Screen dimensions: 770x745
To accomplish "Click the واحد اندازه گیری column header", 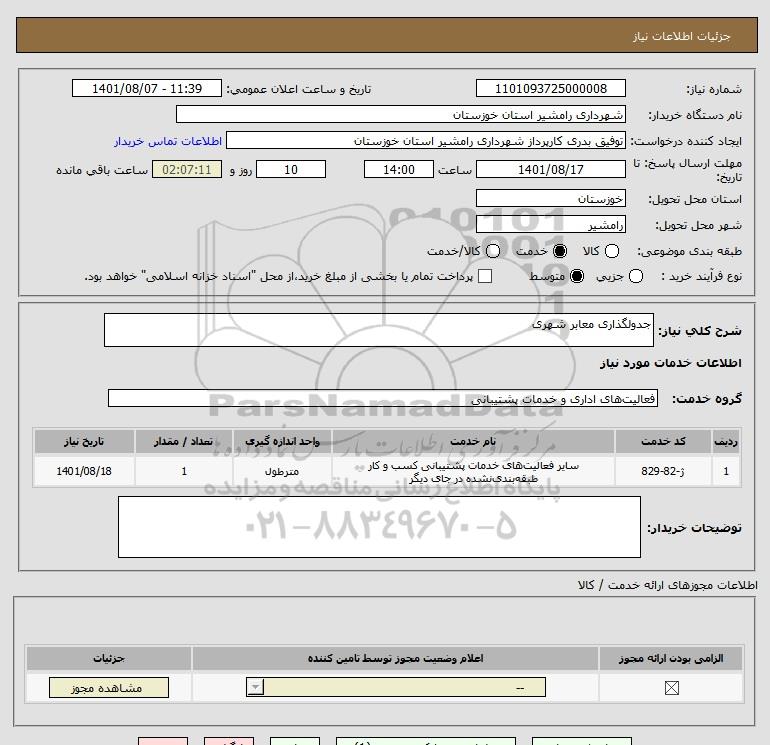I will tap(282, 441).
